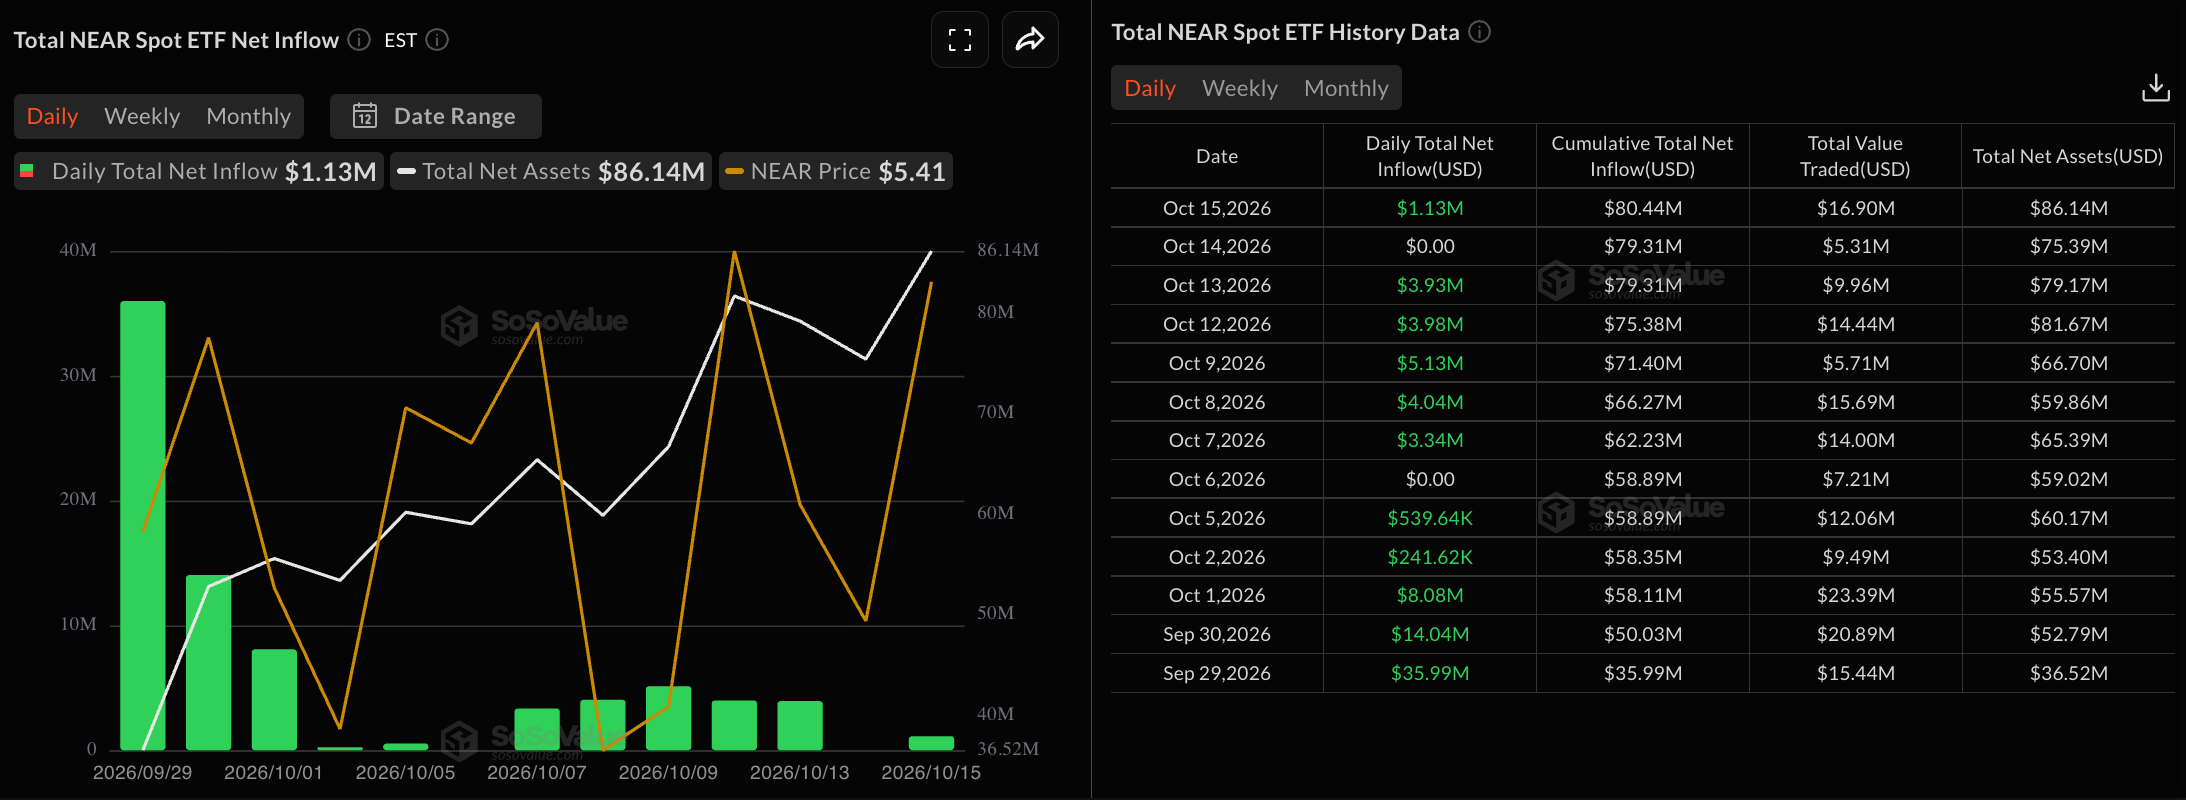Open fullscreen view of the chart
The image size is (2186, 800).
pos(960,40)
